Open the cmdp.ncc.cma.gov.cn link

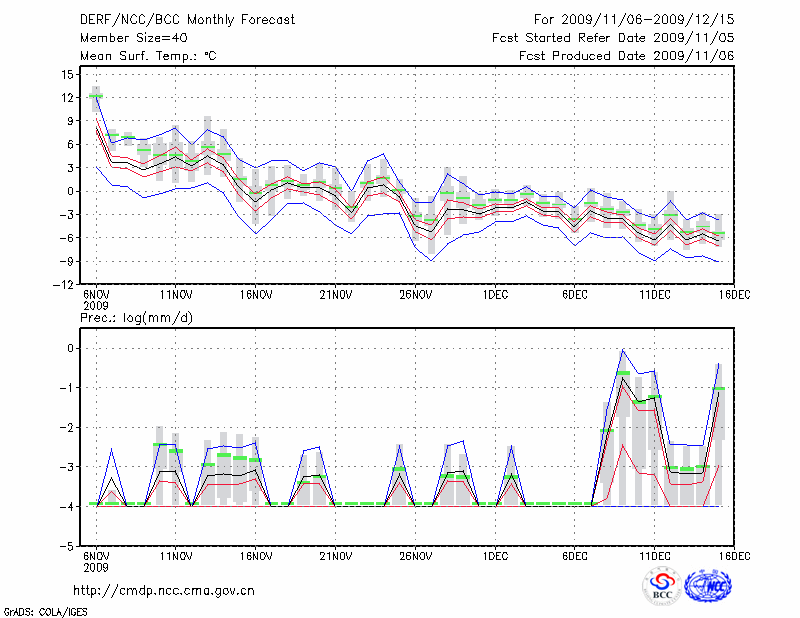164,590
